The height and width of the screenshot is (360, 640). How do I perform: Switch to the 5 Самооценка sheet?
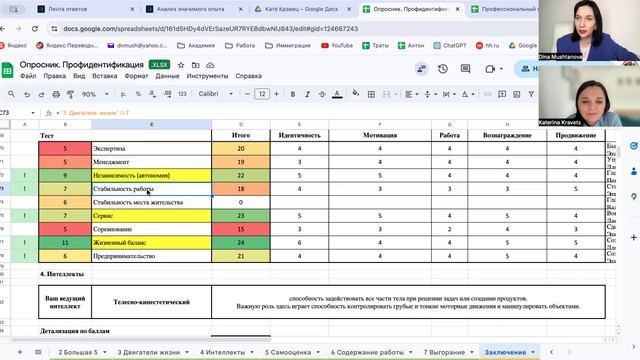point(288,352)
